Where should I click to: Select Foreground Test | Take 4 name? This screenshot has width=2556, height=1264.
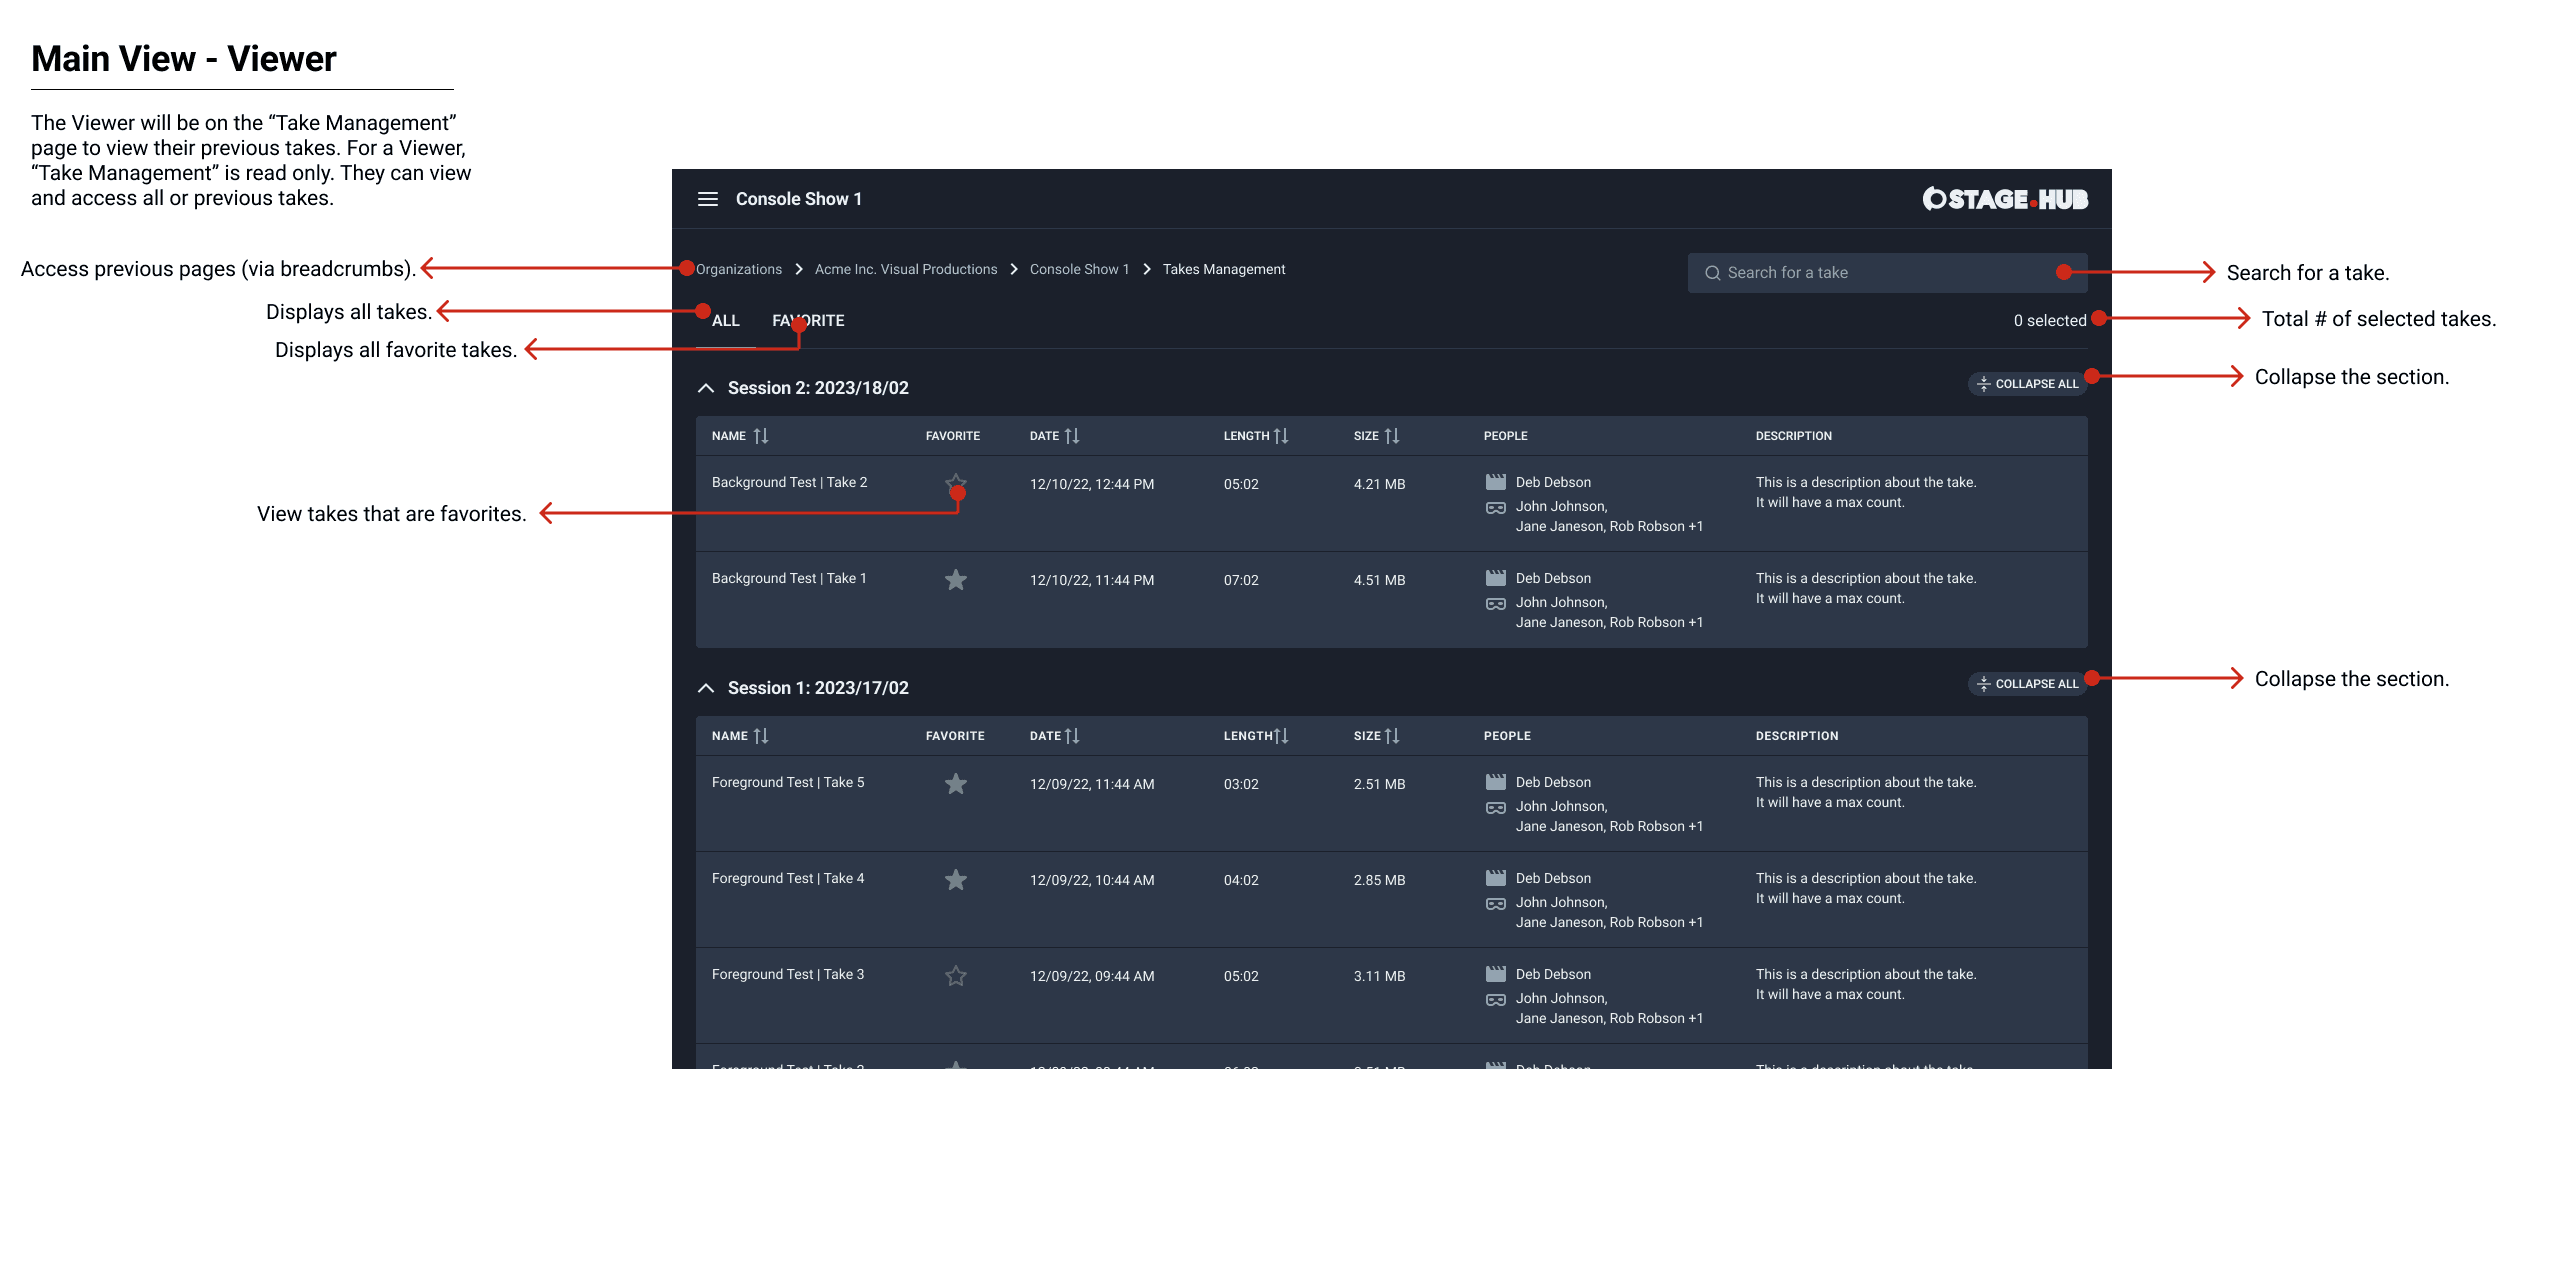(788, 878)
